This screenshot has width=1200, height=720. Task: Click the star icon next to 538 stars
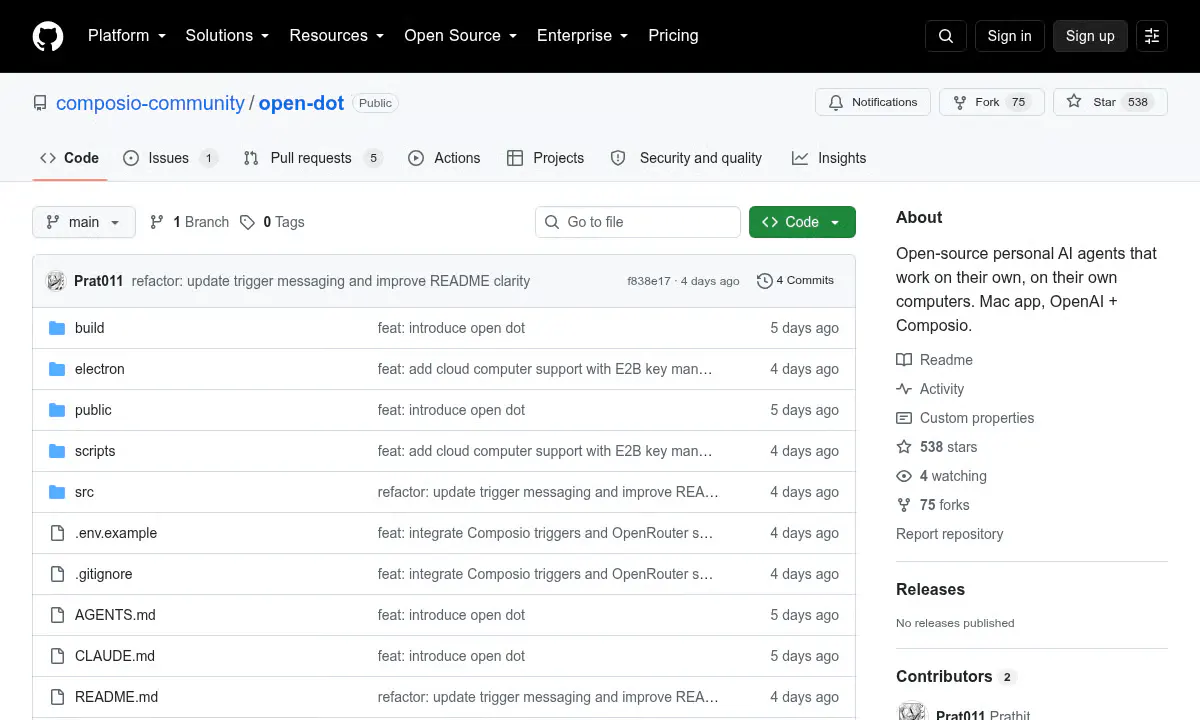[904, 447]
